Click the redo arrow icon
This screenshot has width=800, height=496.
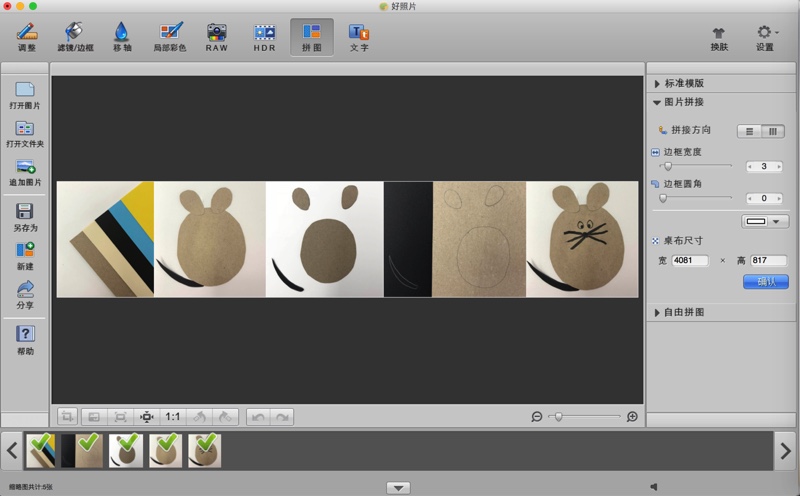click(x=282, y=417)
